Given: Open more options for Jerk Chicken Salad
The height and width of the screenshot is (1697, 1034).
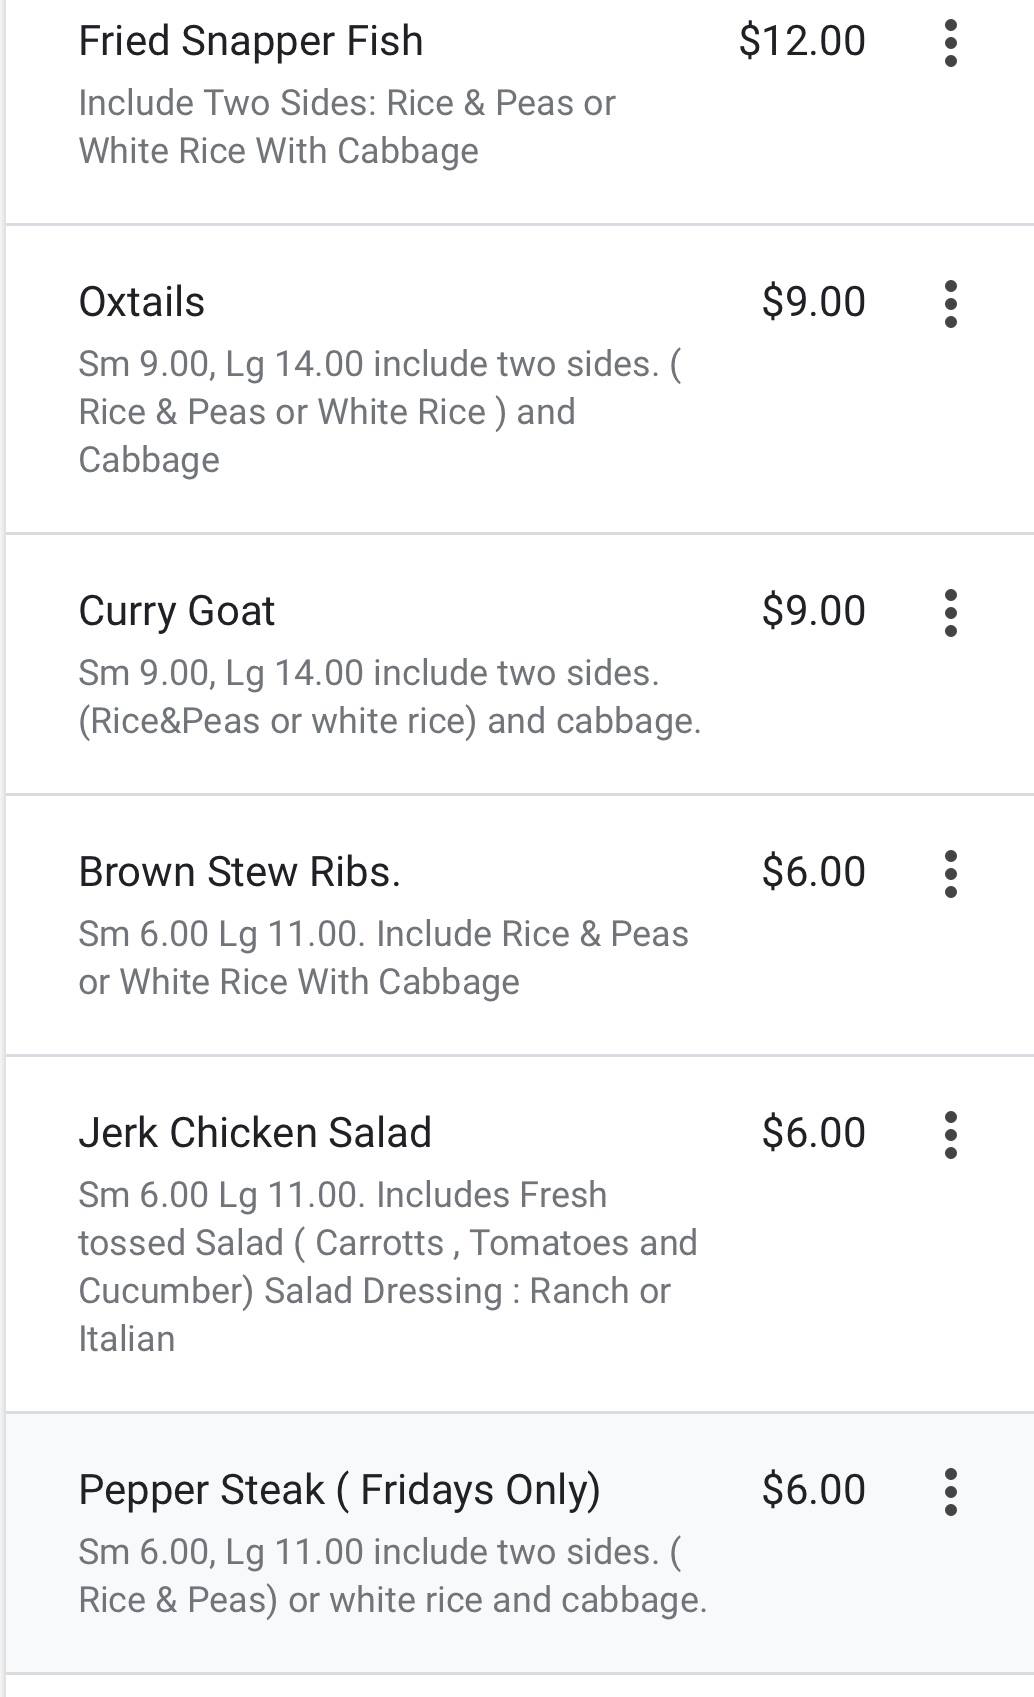Looking at the screenshot, I should click(x=950, y=1135).
